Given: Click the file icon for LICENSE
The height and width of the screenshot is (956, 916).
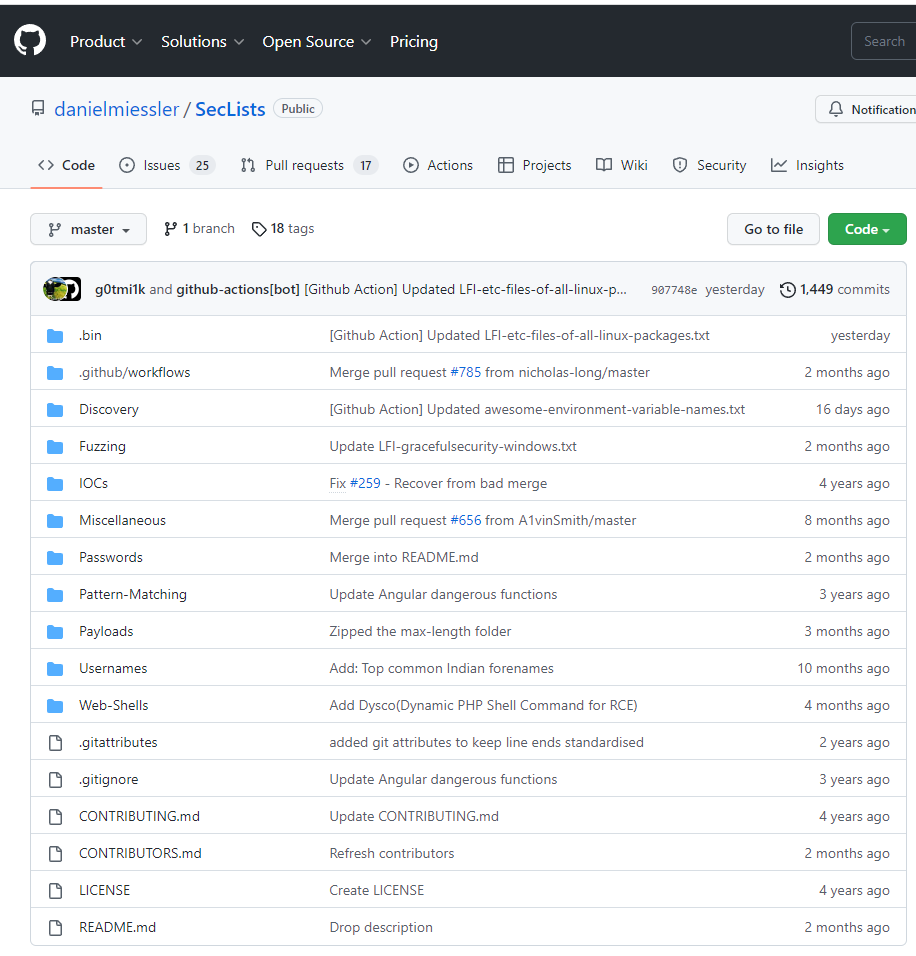Looking at the screenshot, I should pos(55,891).
